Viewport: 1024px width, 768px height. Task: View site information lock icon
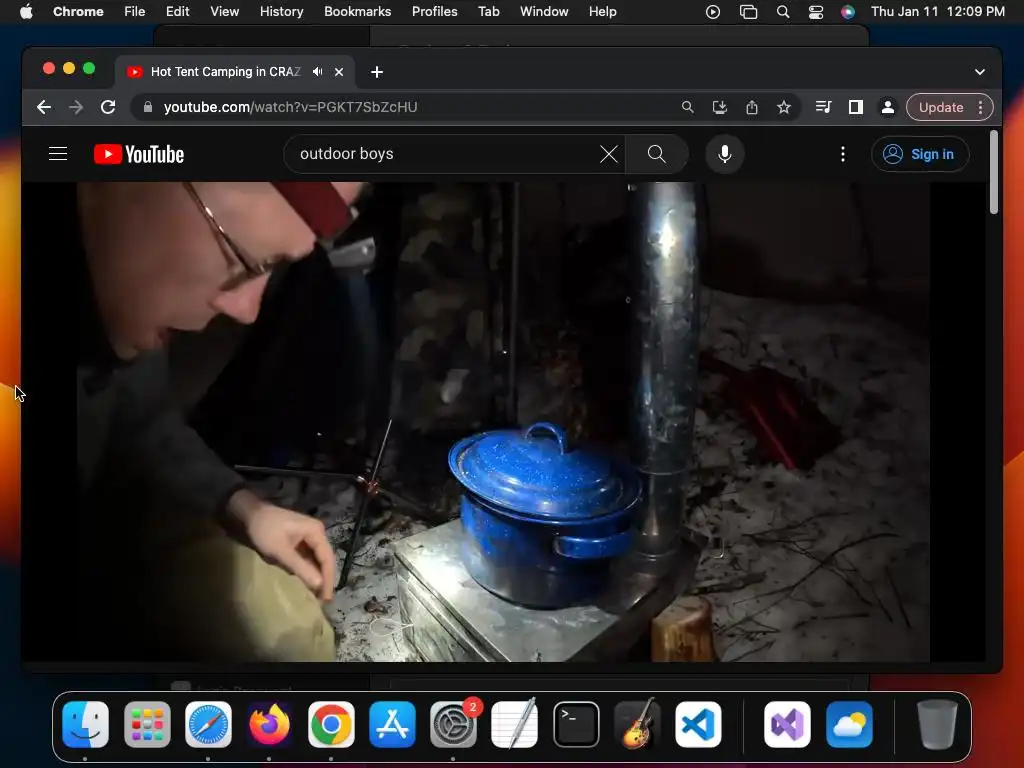pyautogui.click(x=148, y=107)
